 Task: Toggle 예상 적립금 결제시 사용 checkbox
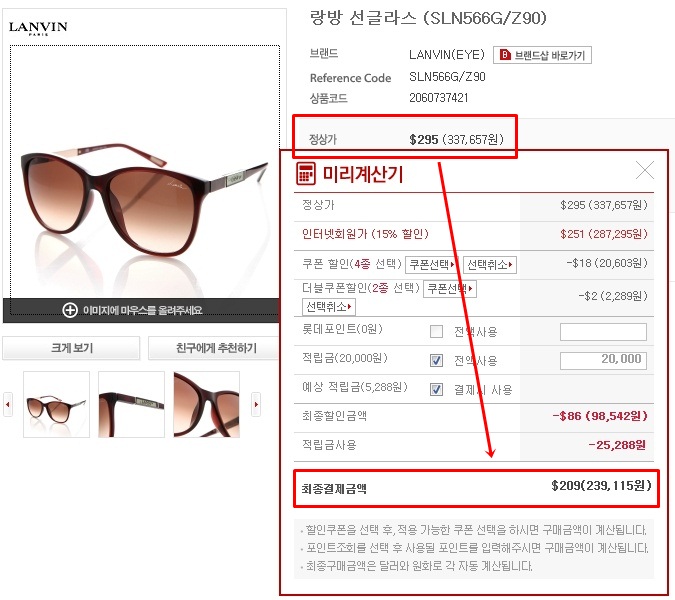[436, 390]
